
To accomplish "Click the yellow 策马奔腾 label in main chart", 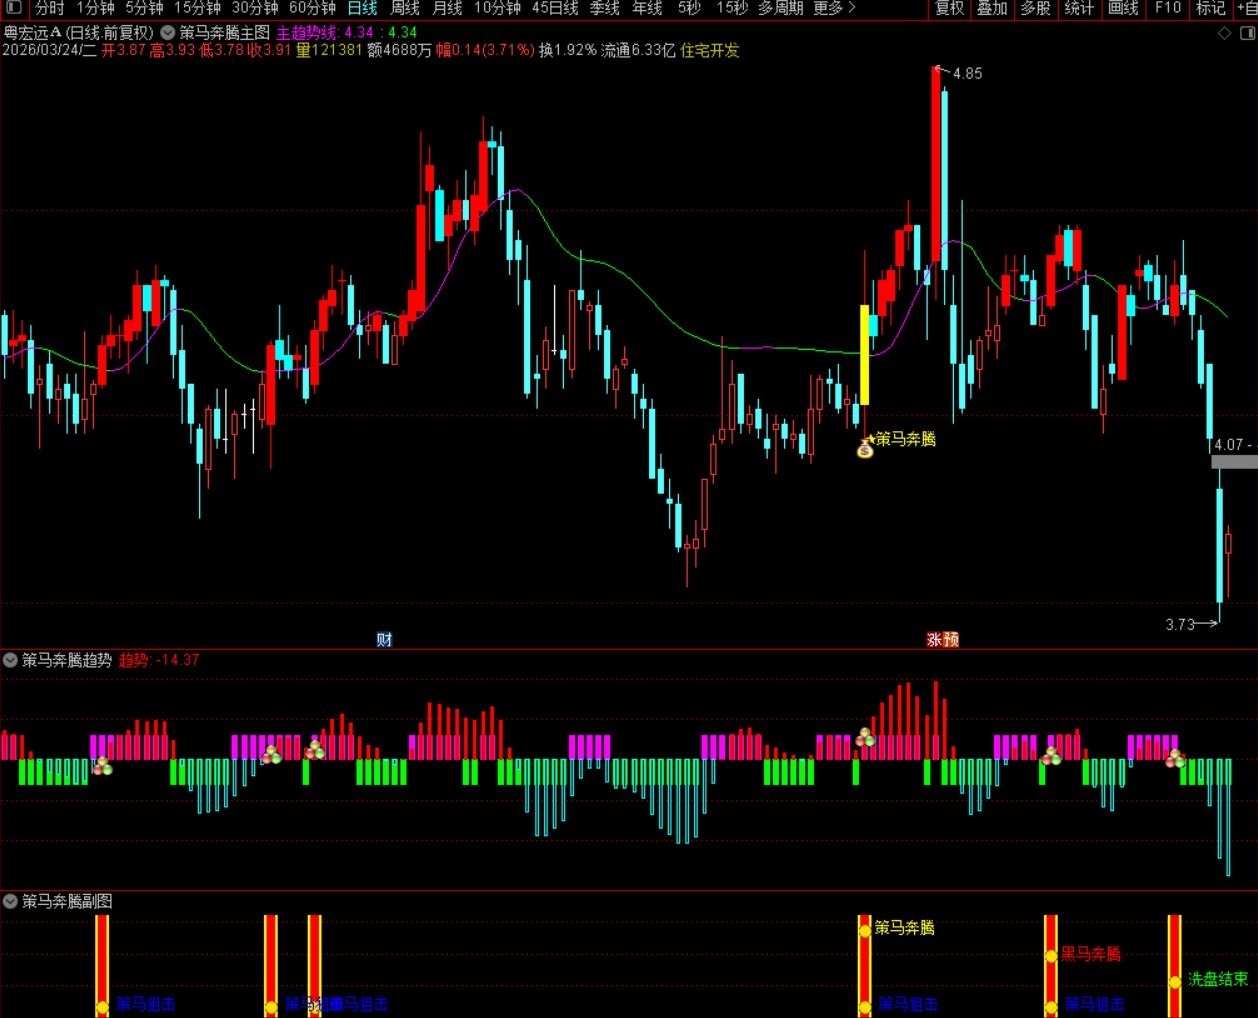I will pyautogui.click(x=906, y=439).
